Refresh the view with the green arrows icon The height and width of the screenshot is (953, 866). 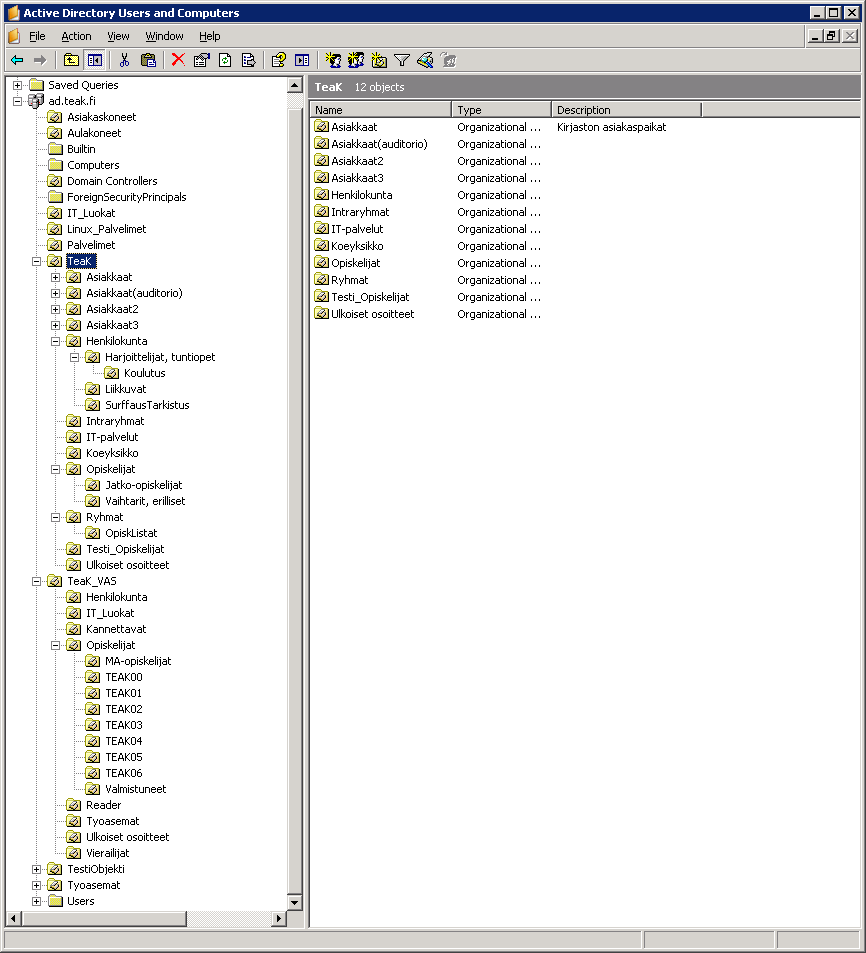pos(225,60)
